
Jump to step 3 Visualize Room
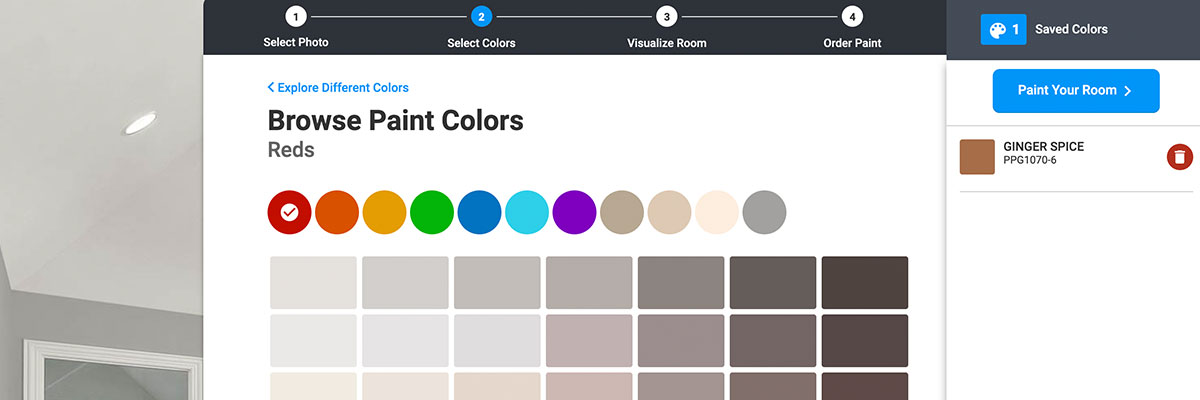(x=666, y=17)
